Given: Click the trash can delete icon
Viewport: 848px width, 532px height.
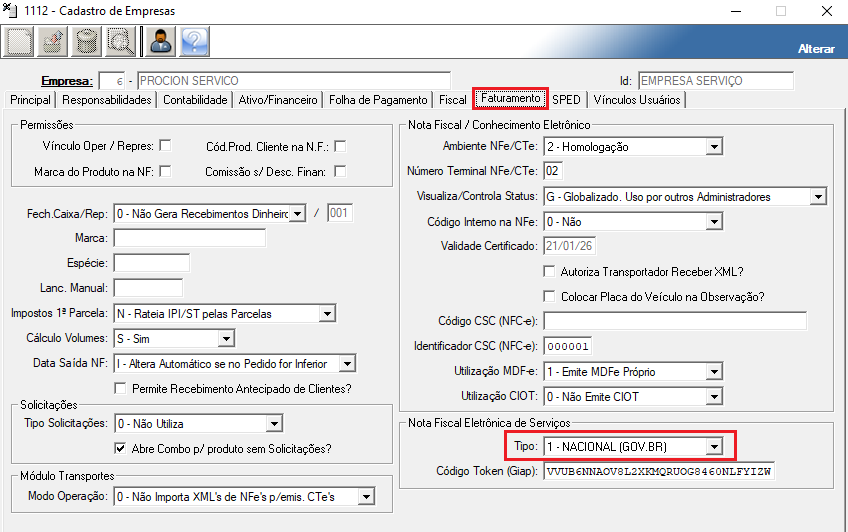Looking at the screenshot, I should 88,41.
